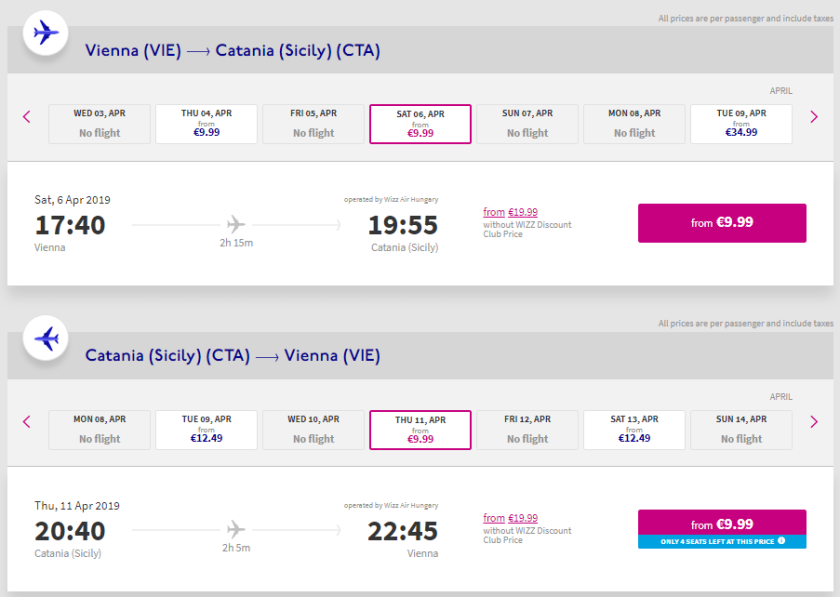
Task: Open return from €19.99 non-club price link
Action: [x=510, y=518]
